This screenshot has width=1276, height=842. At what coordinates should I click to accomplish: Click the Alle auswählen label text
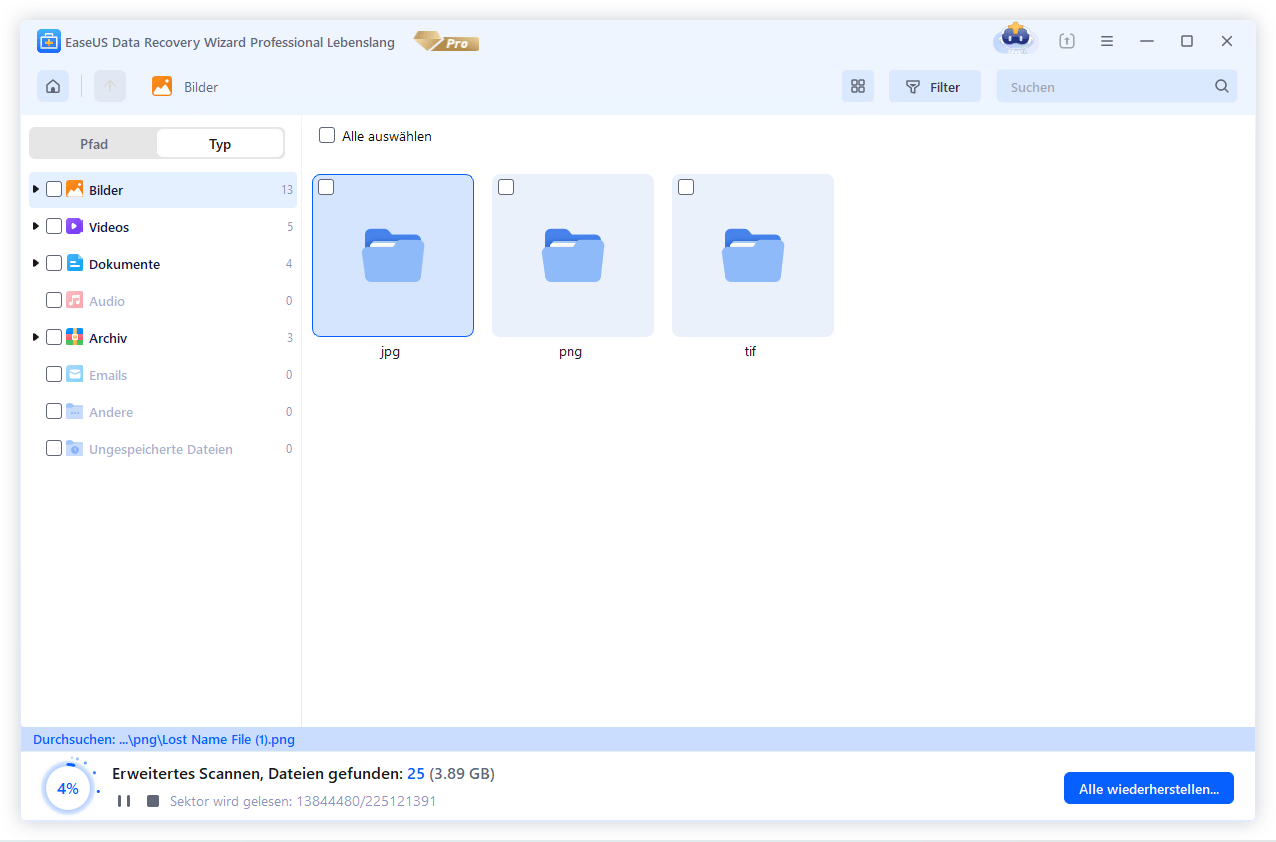[x=387, y=136]
